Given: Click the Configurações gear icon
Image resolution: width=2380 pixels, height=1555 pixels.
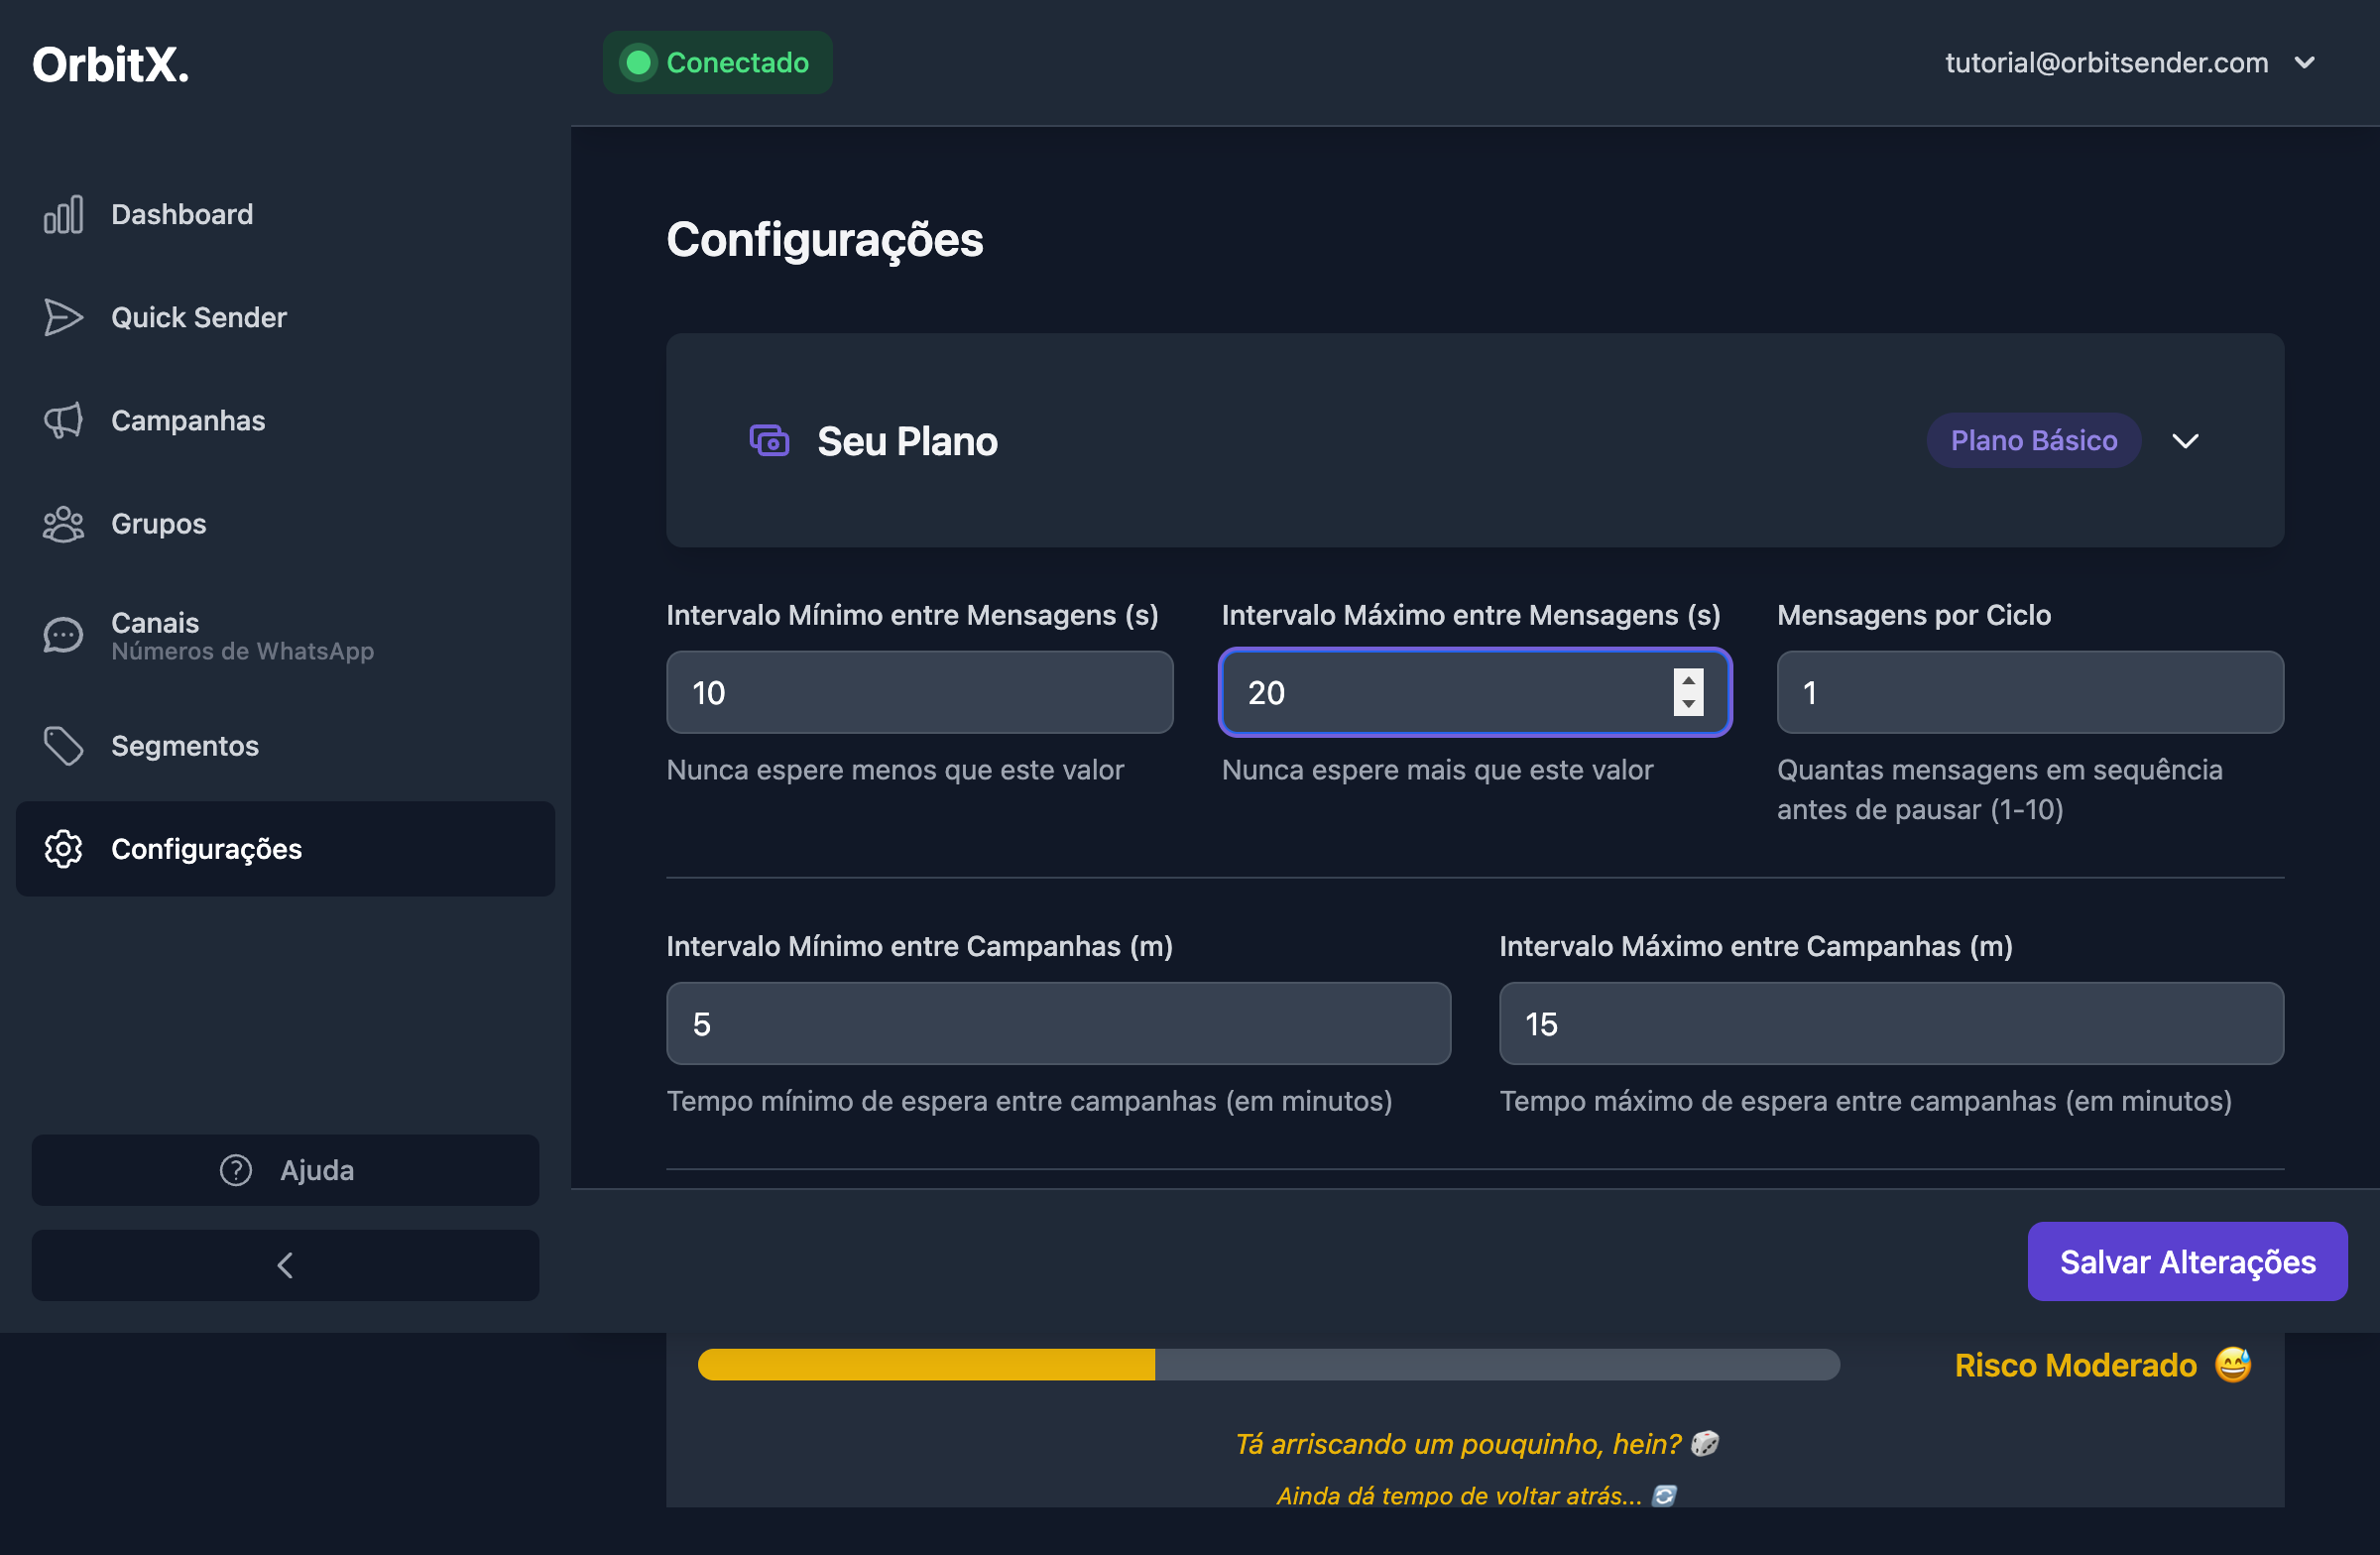Looking at the screenshot, I should (63, 848).
